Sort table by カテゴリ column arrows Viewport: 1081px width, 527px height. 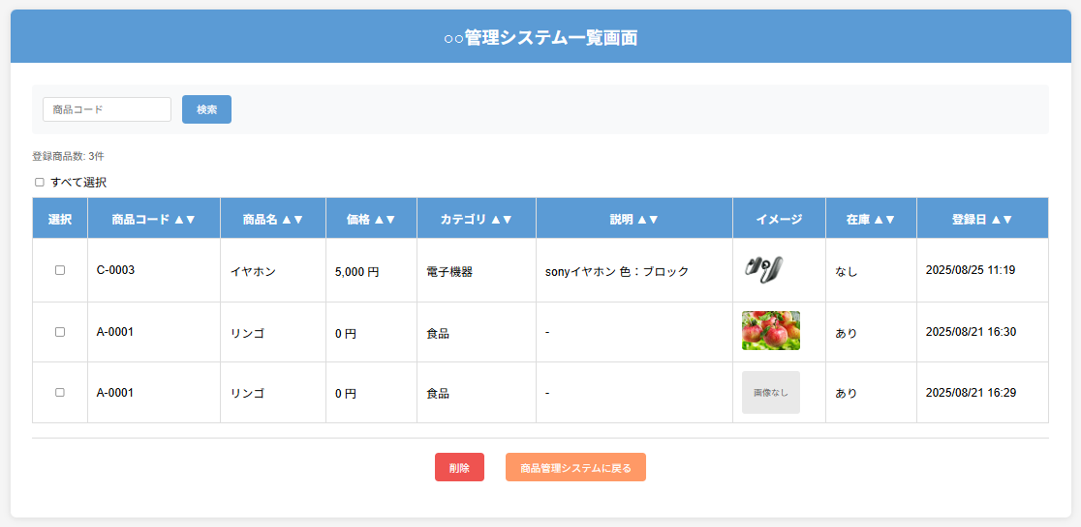[500, 219]
